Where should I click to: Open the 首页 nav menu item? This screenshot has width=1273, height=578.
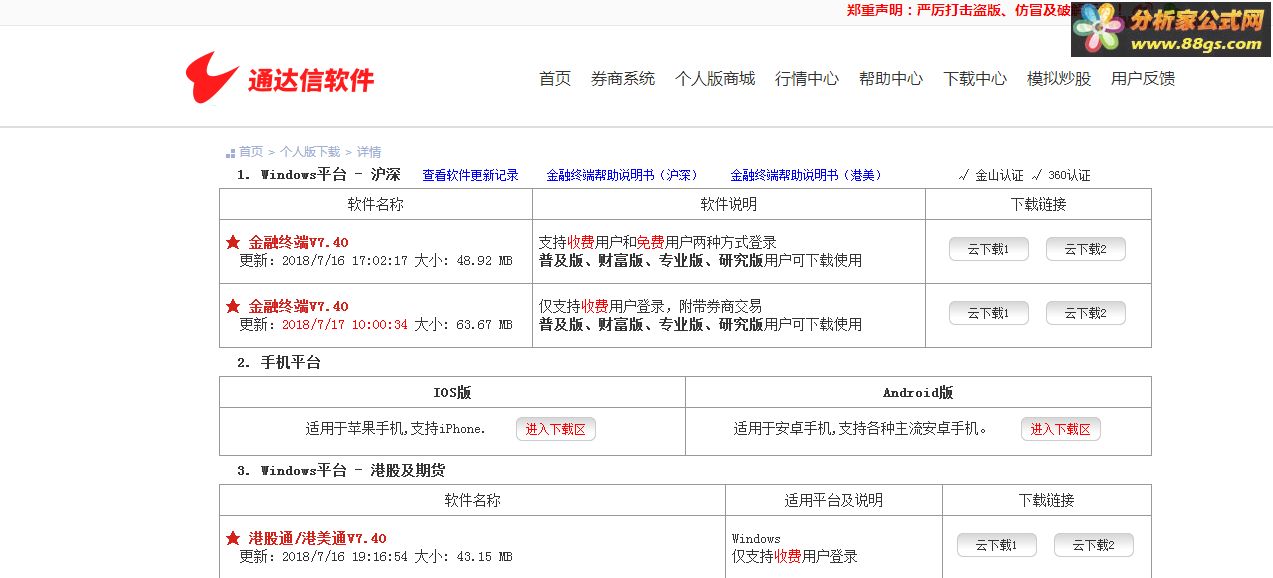point(555,78)
